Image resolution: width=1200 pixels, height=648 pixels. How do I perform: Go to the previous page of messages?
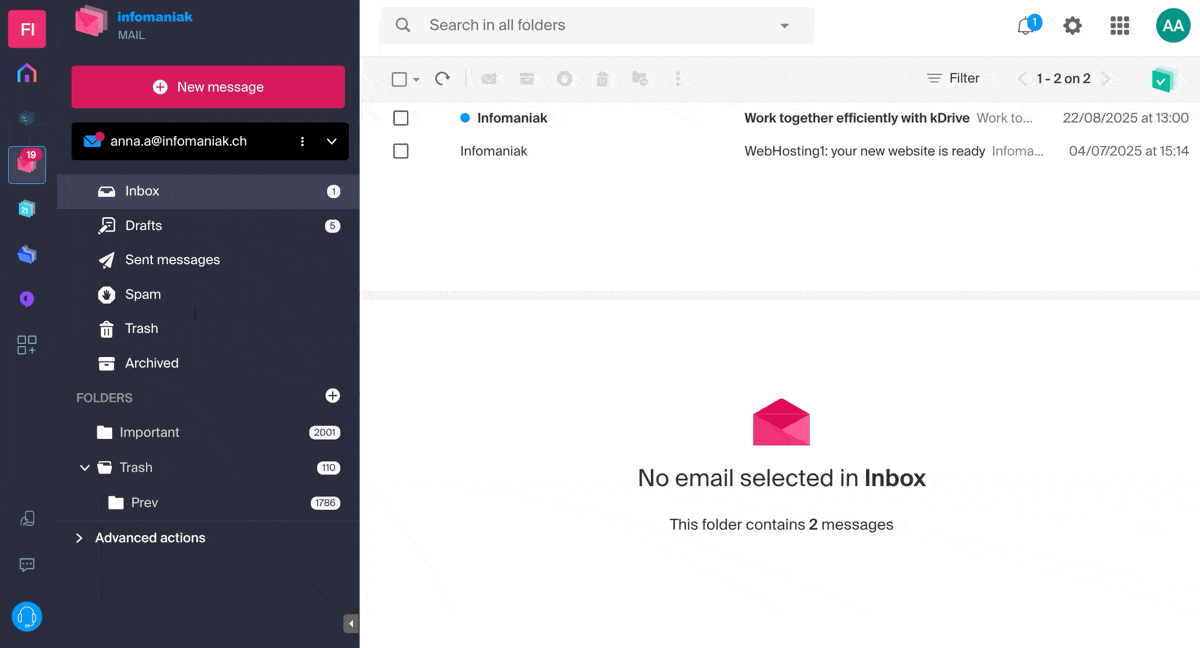(x=1022, y=79)
